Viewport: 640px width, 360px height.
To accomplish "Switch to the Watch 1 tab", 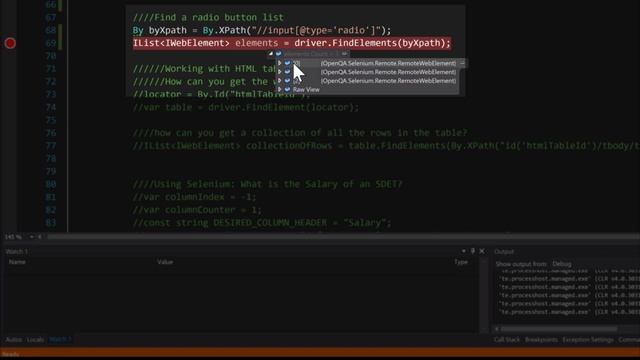I will 60,340.
